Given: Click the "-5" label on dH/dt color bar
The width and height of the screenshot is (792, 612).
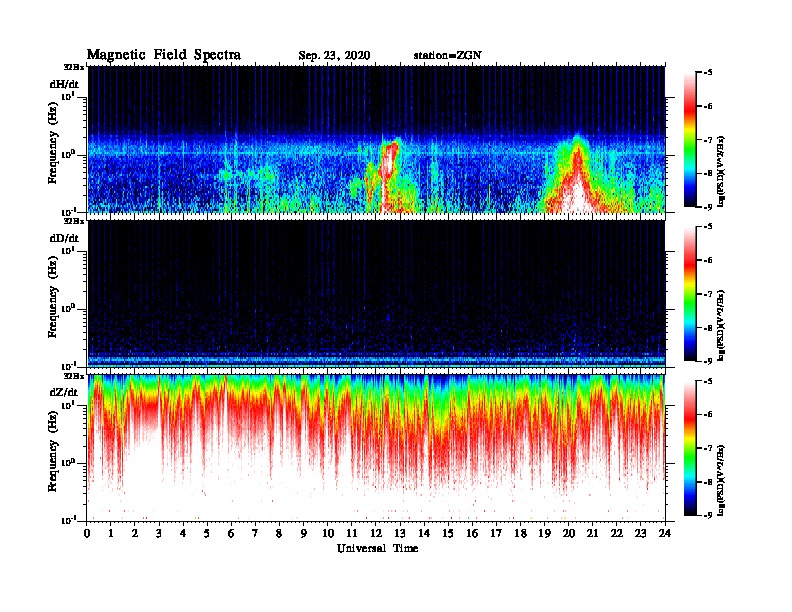Looking at the screenshot, I should point(708,73).
